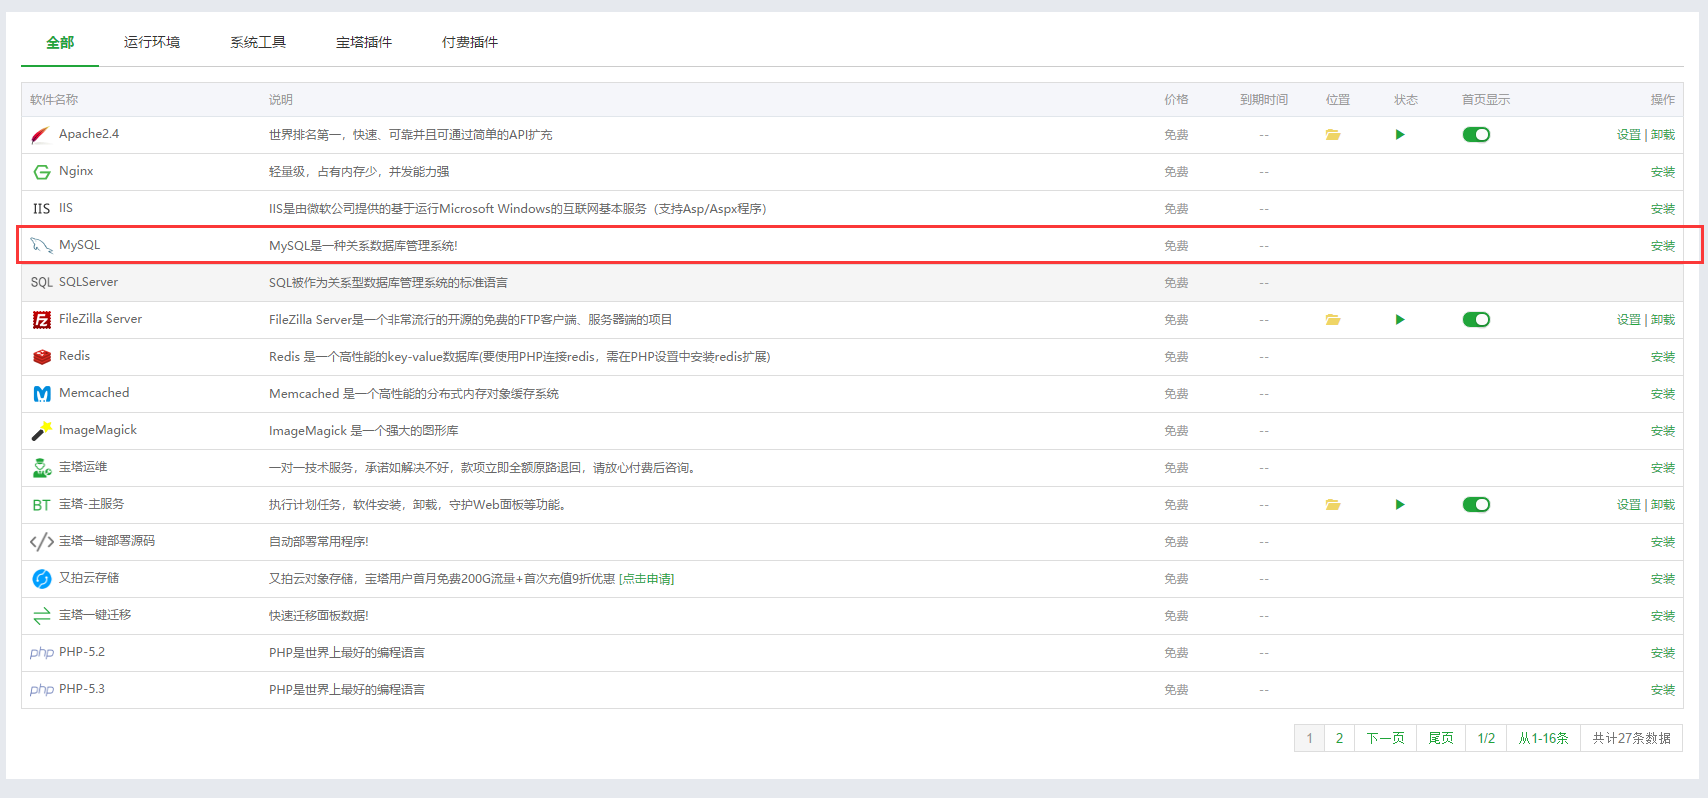Screen dimensions: 1708x798
Task: Click the Redis cube icon
Action: point(41,357)
